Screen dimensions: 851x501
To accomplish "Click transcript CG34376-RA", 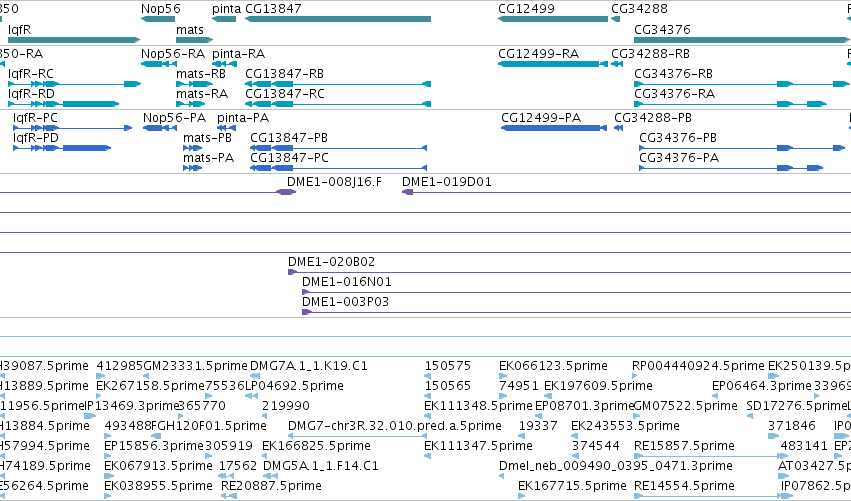I will pyautogui.click(x=731, y=104).
